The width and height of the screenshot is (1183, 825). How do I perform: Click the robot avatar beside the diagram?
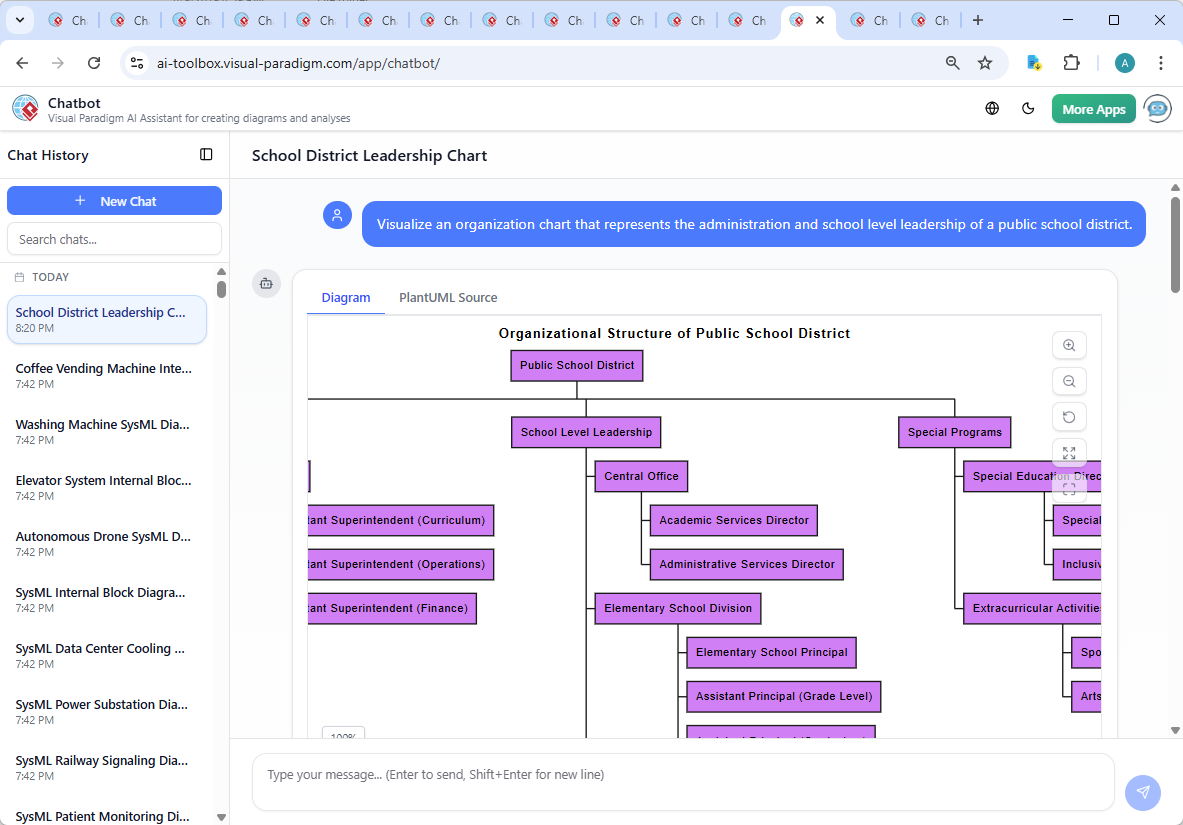point(266,283)
